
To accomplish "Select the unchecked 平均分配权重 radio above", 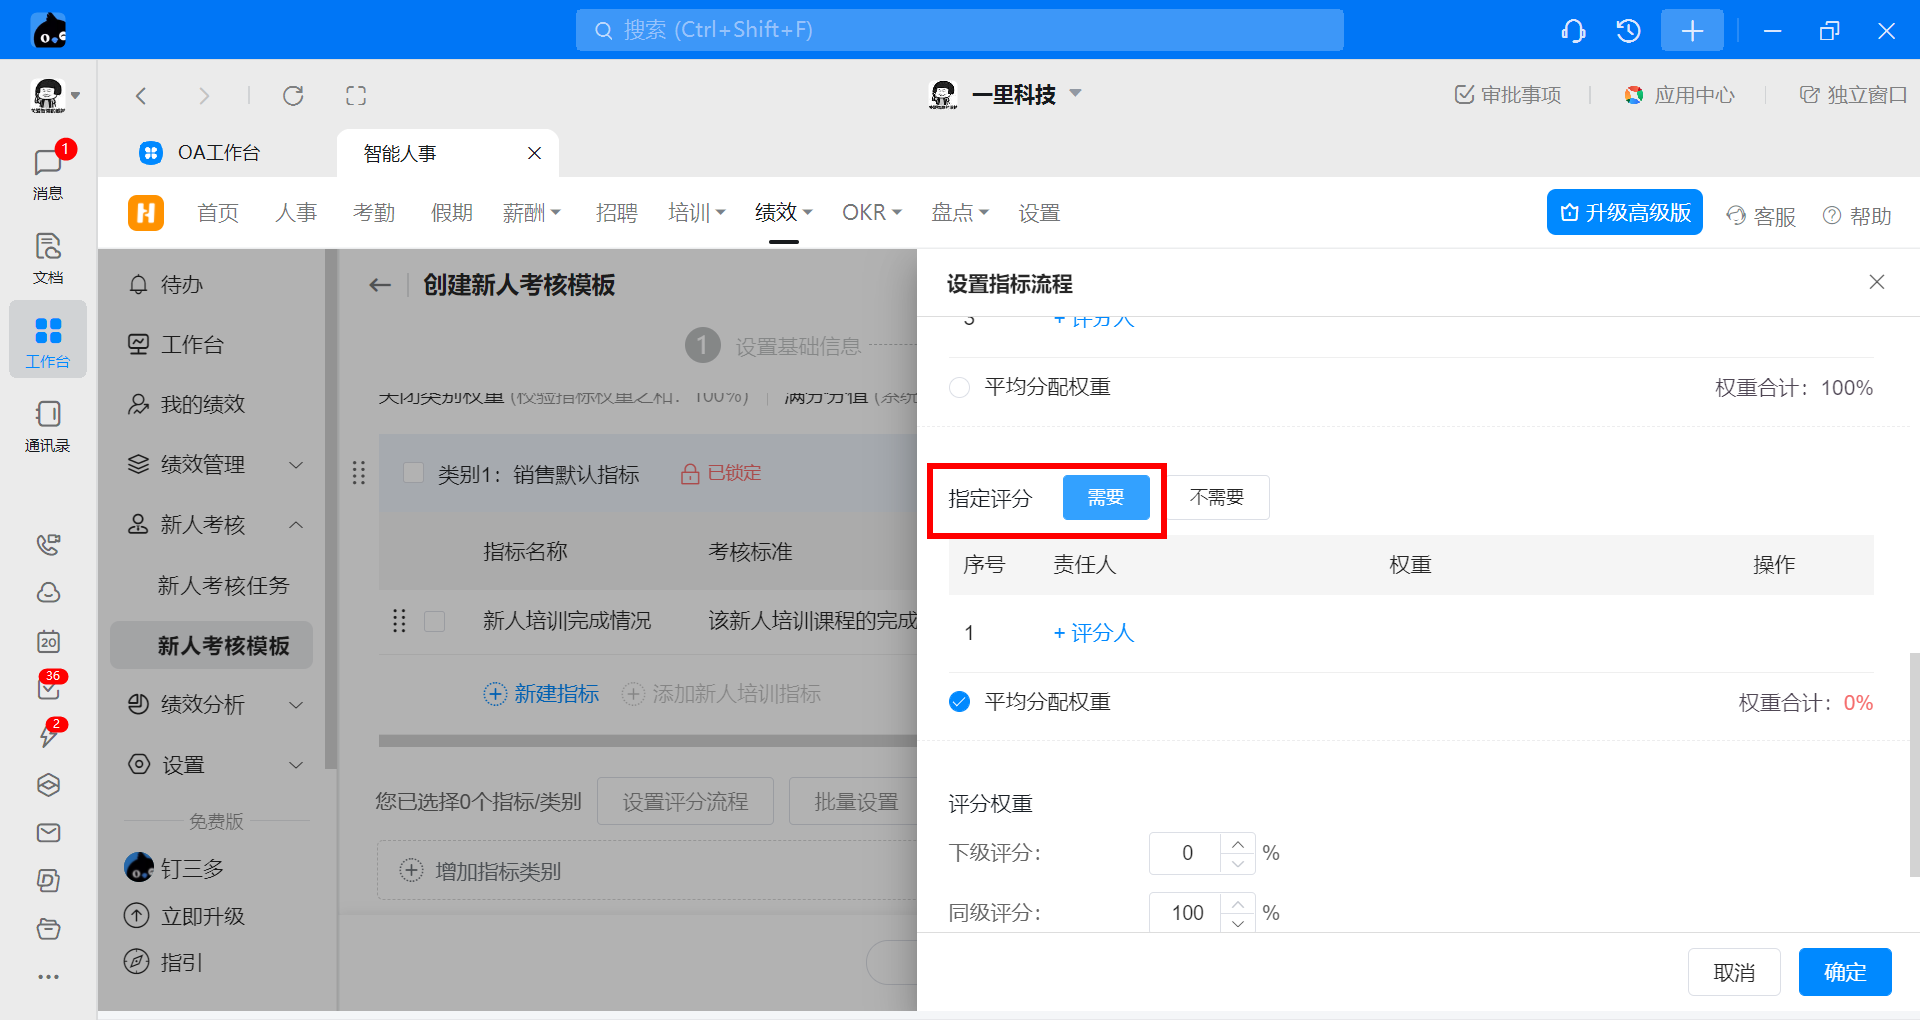I will 959,387.
